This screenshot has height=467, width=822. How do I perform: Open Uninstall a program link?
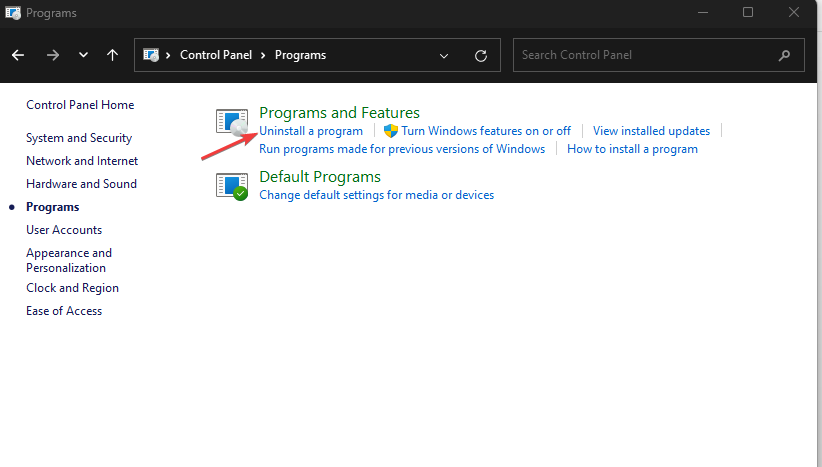311,131
